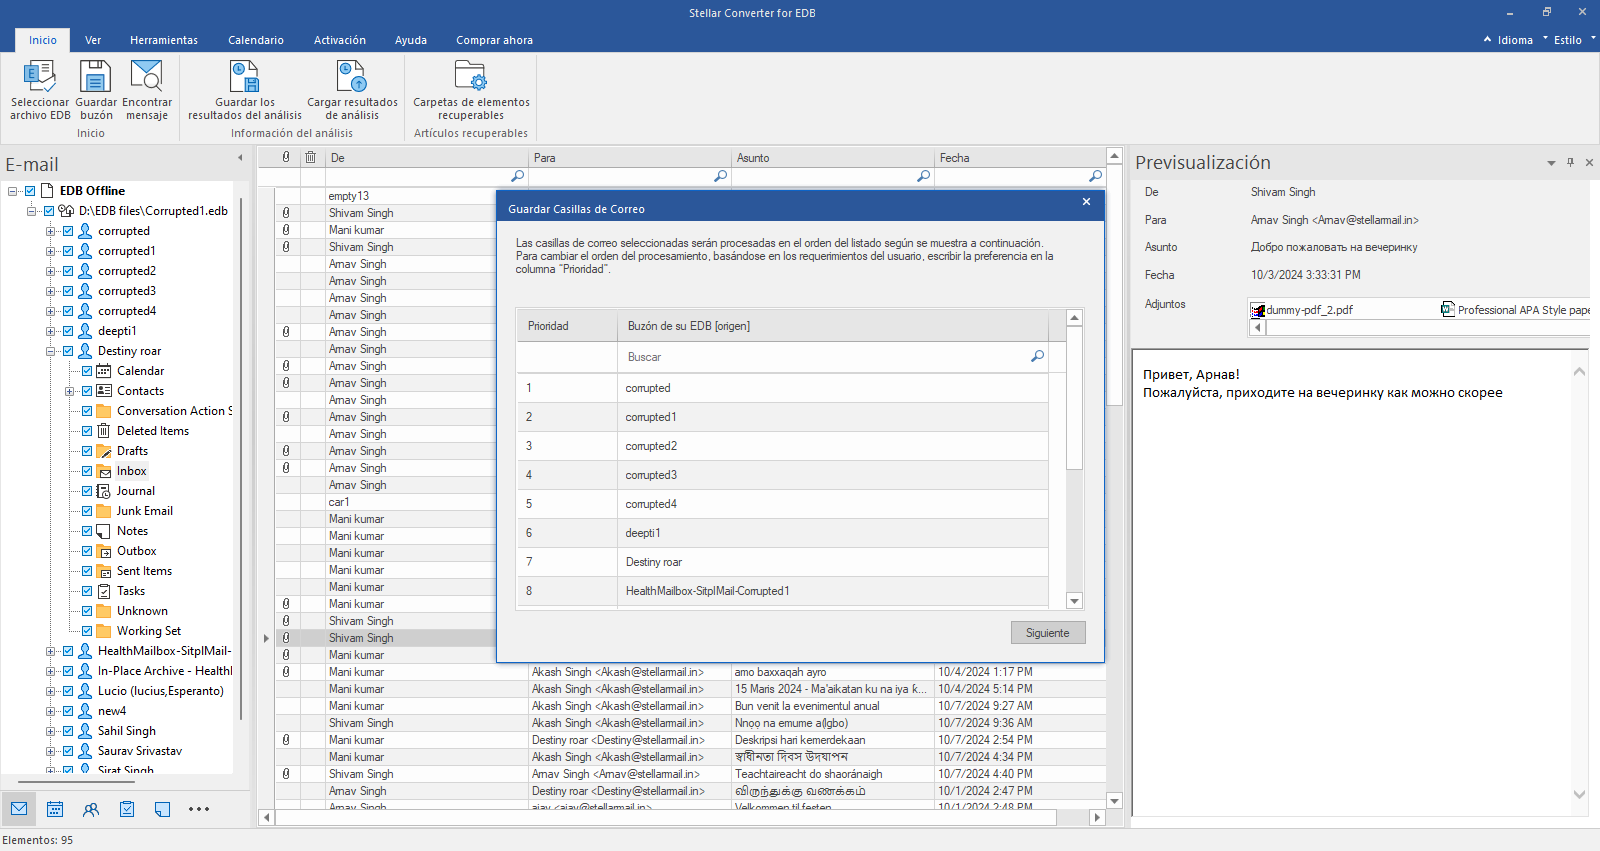The width and height of the screenshot is (1600, 851).
Task: Open the Ayuda ribbon tab
Action: pos(411,40)
